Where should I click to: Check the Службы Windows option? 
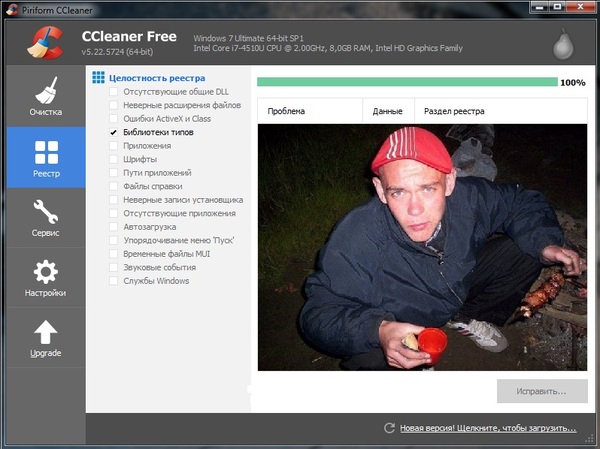click(x=114, y=281)
